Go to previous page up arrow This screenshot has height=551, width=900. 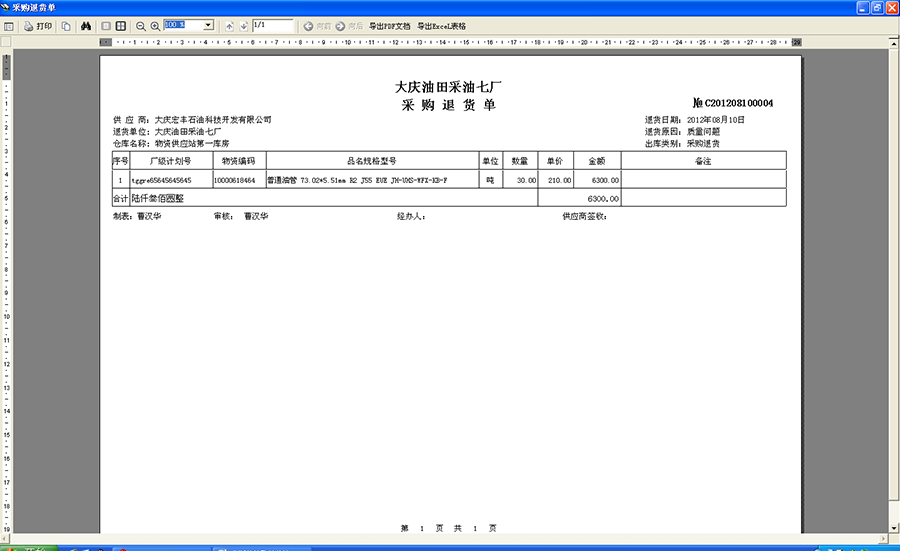click(x=229, y=26)
